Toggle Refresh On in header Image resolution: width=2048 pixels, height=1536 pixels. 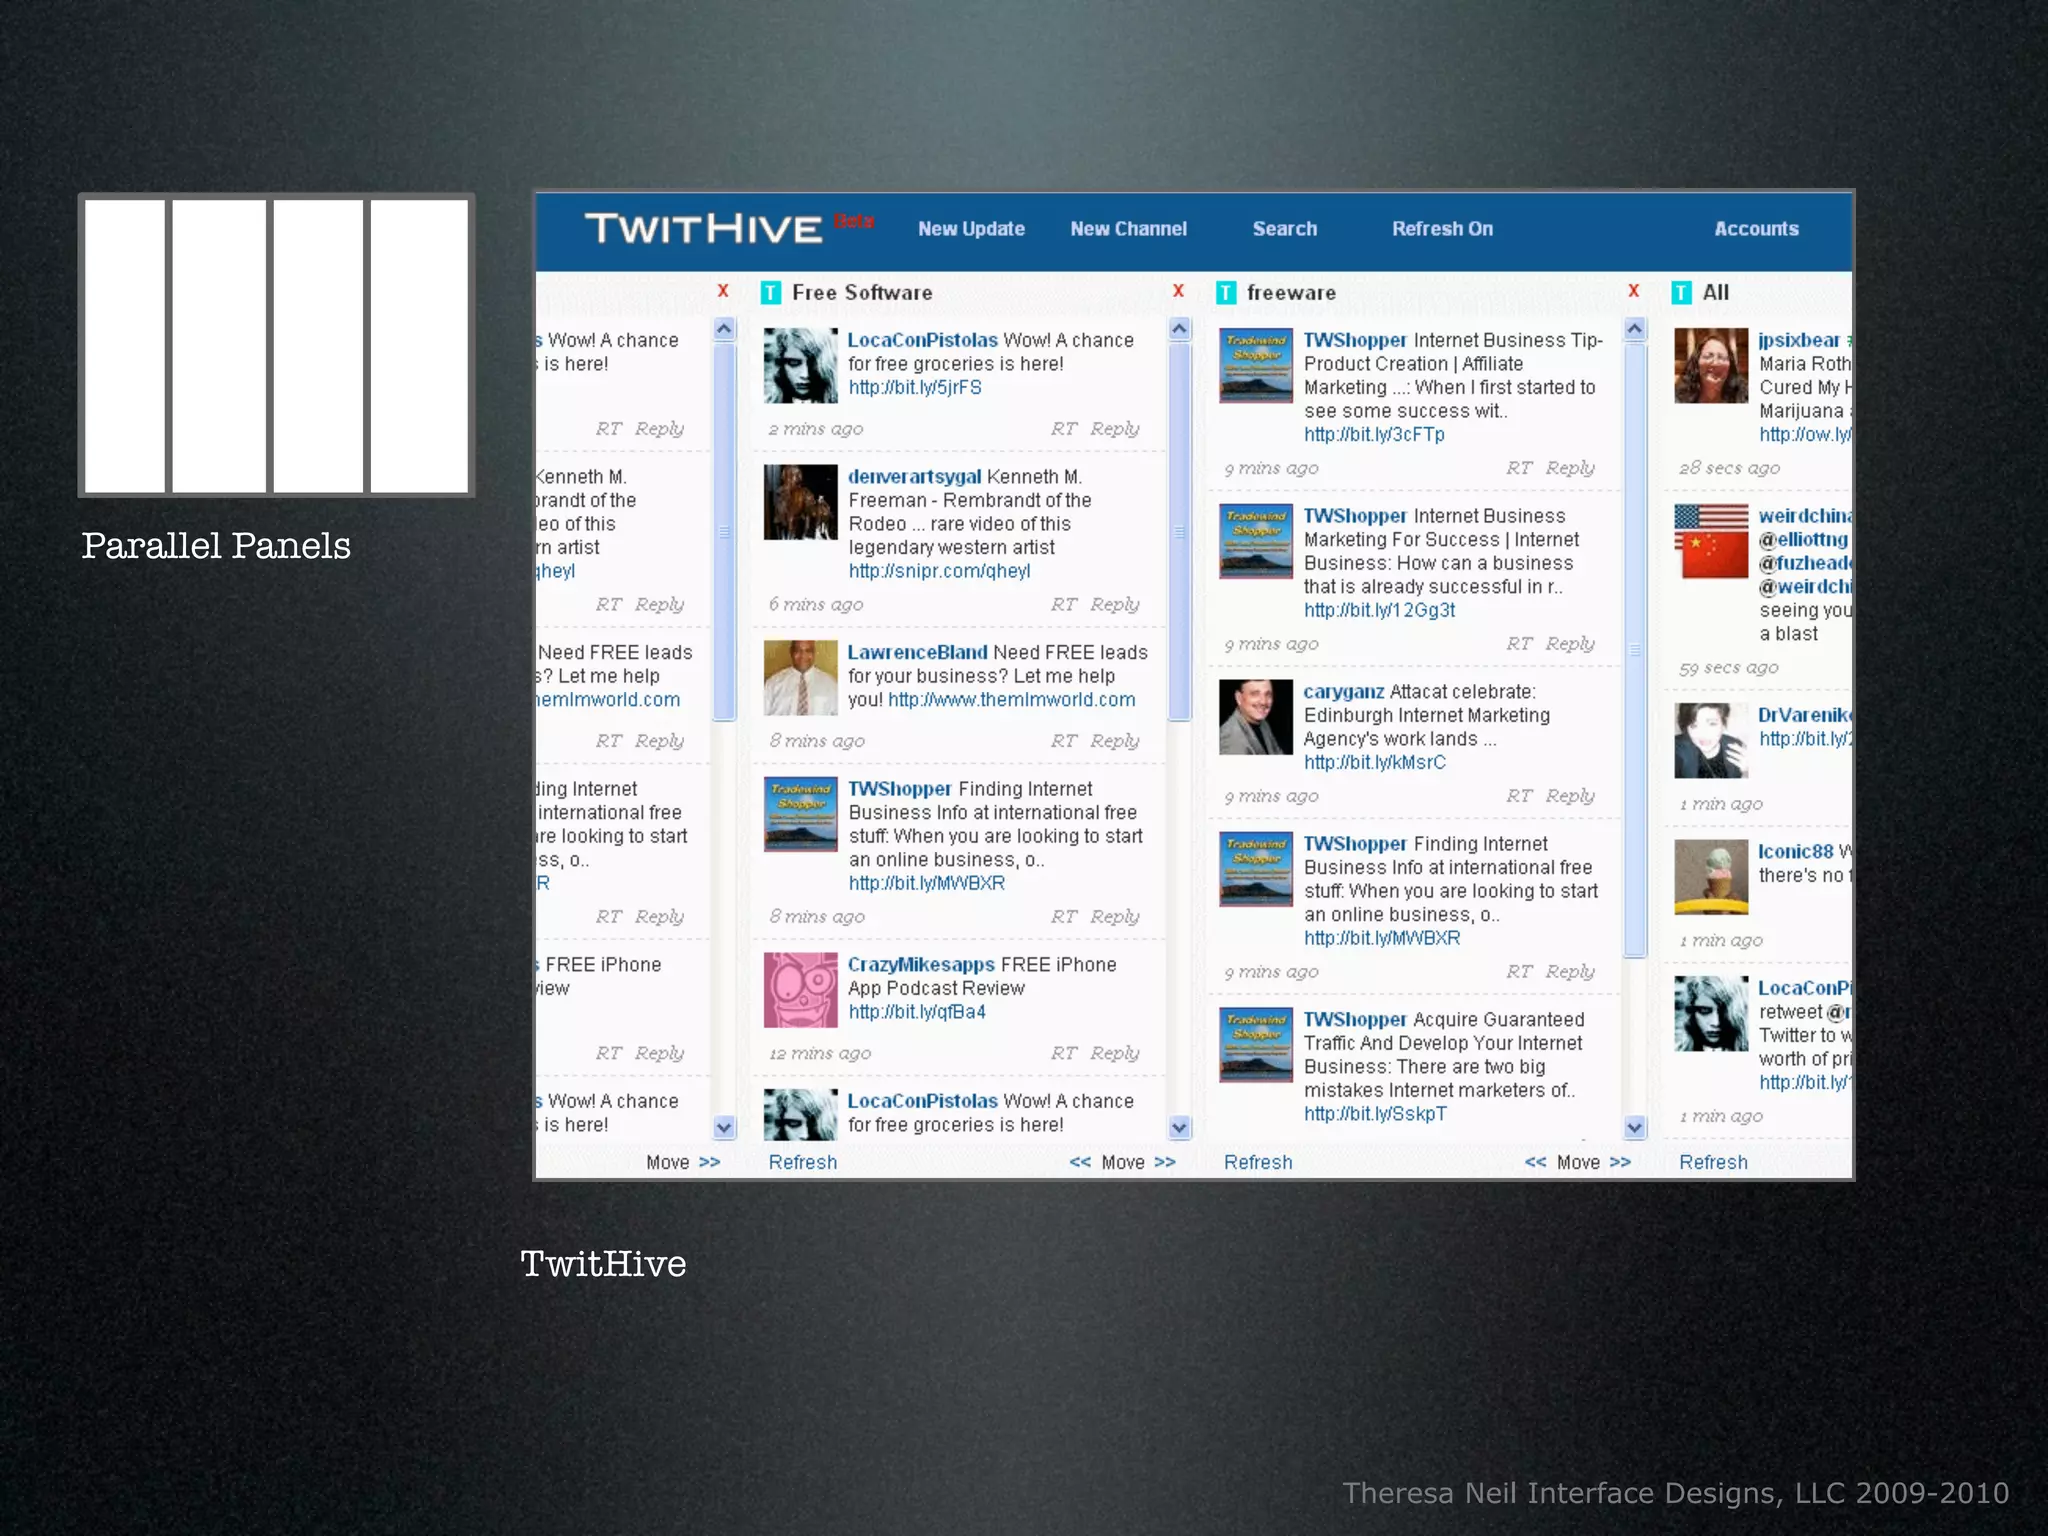1442,229
